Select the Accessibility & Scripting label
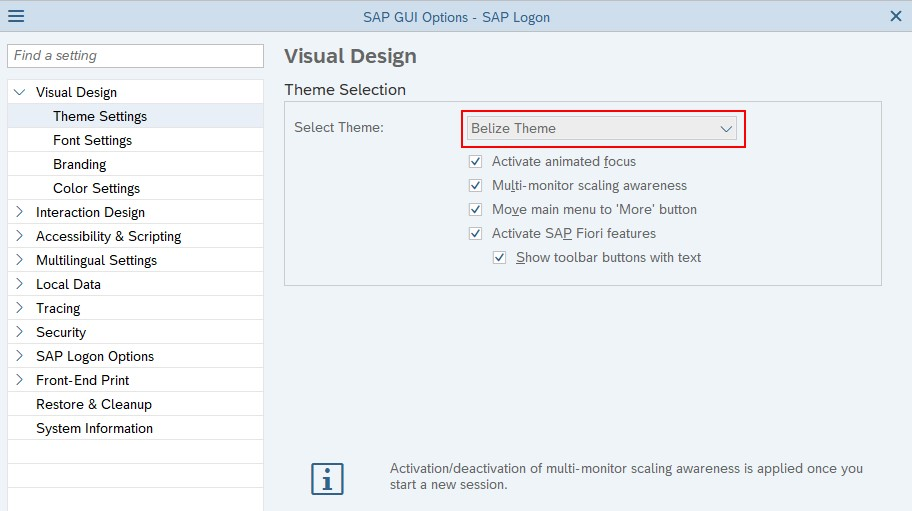The image size is (912, 511). [108, 237]
